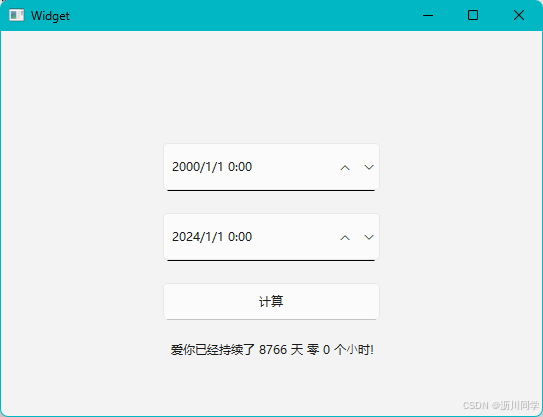Maximize the Widget window
Viewport: 543px width, 417px height.
click(473, 15)
